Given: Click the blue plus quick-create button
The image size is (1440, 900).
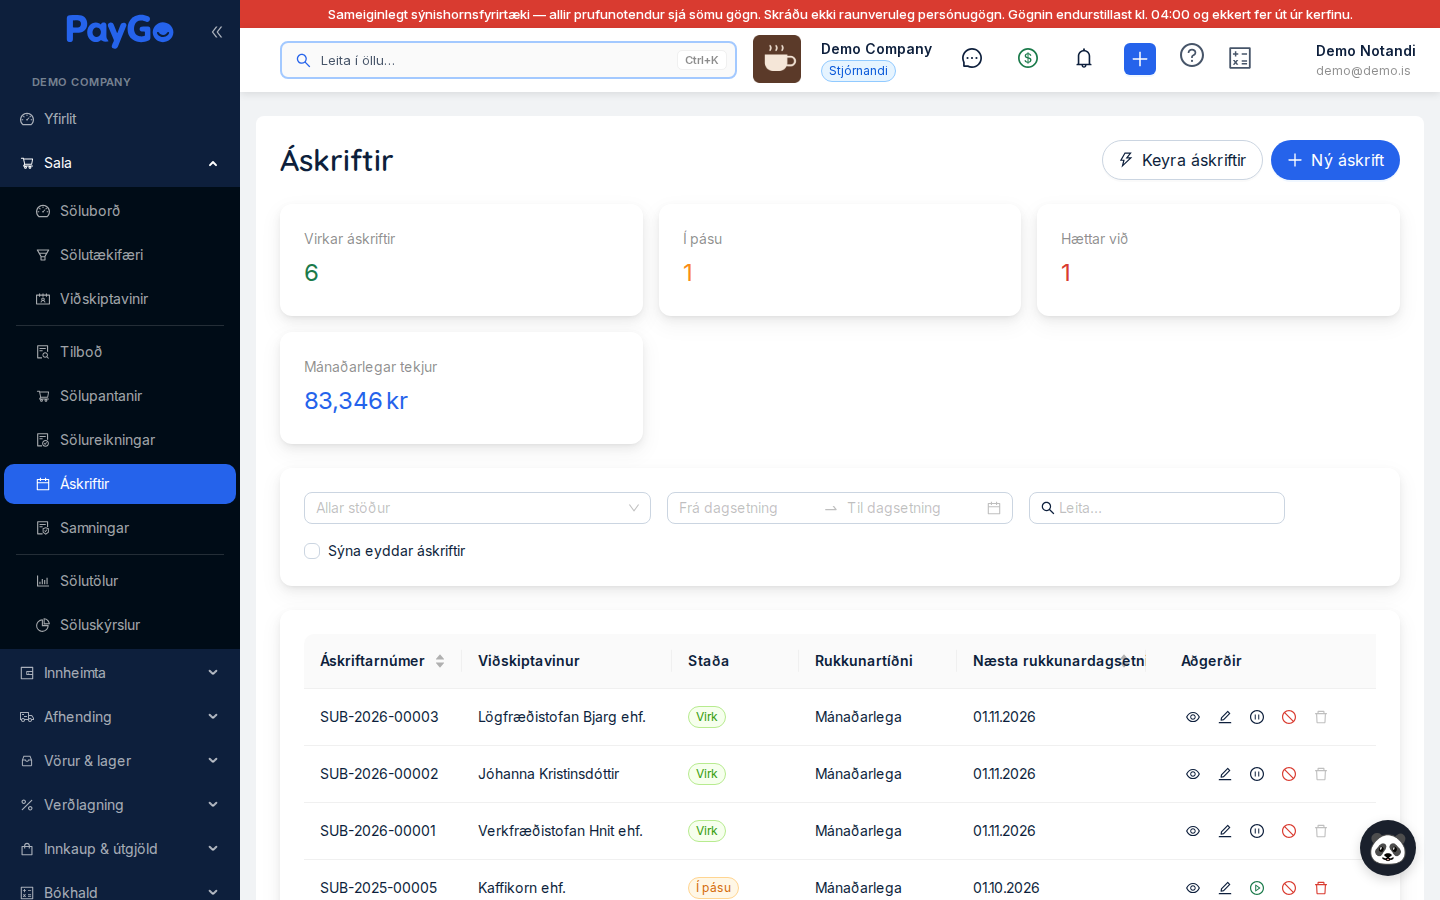Looking at the screenshot, I should pyautogui.click(x=1140, y=59).
